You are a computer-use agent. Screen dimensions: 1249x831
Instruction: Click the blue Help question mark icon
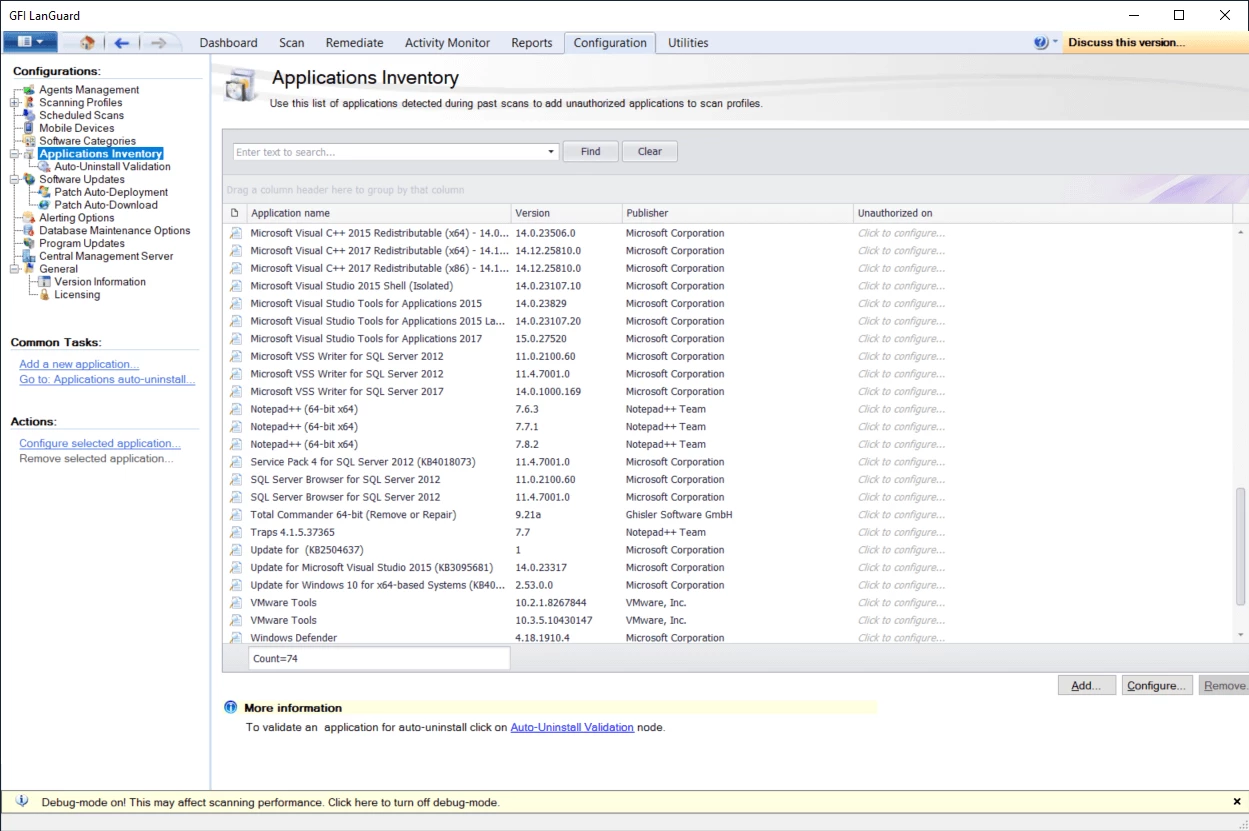click(1040, 42)
